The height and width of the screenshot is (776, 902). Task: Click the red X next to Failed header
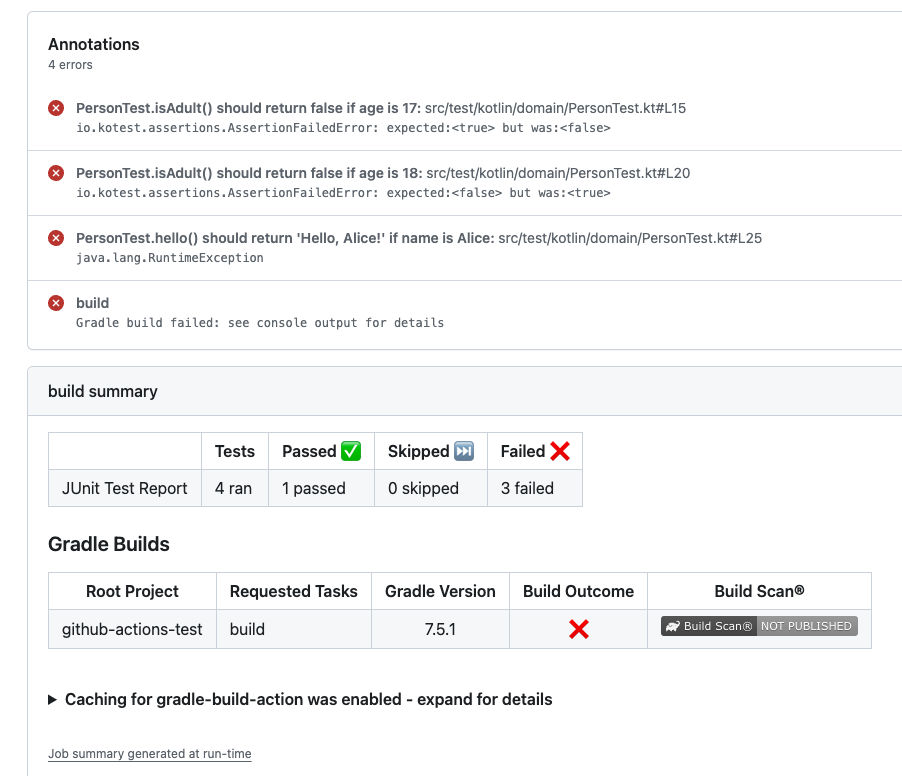pyautogui.click(x=560, y=451)
